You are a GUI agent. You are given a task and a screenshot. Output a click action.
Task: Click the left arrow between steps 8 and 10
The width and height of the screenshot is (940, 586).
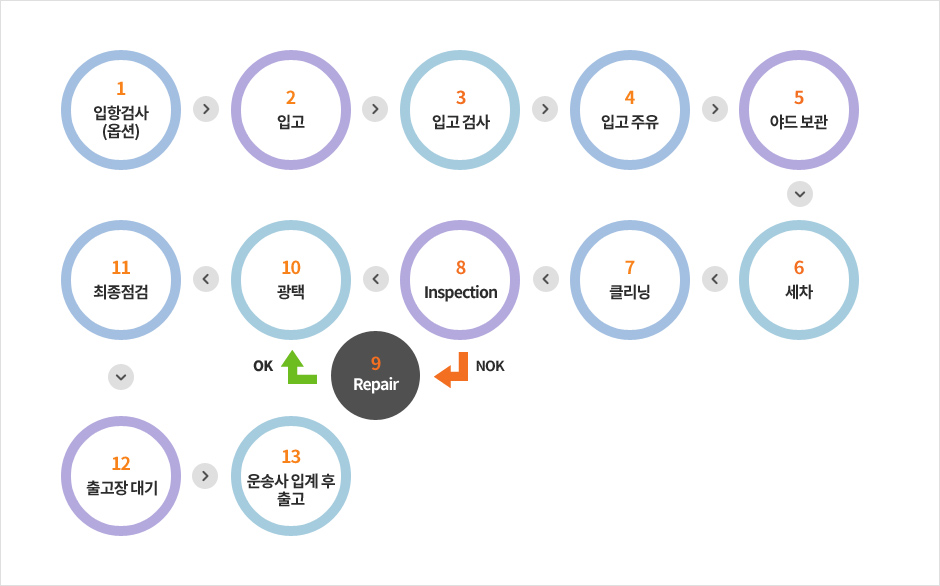(x=375, y=279)
